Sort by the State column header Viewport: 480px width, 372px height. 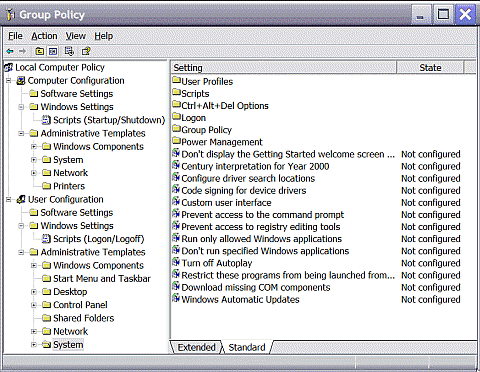click(x=430, y=68)
